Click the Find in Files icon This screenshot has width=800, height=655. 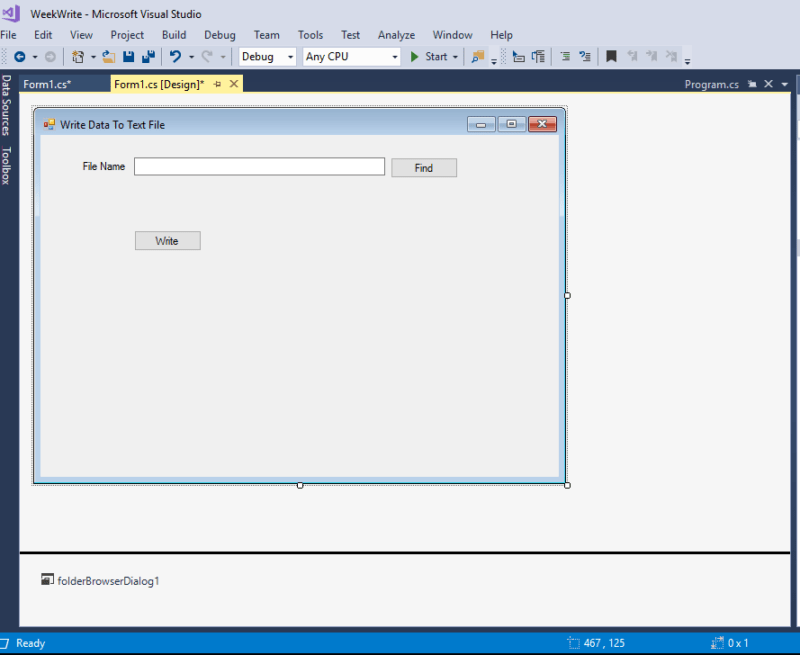[x=478, y=57]
